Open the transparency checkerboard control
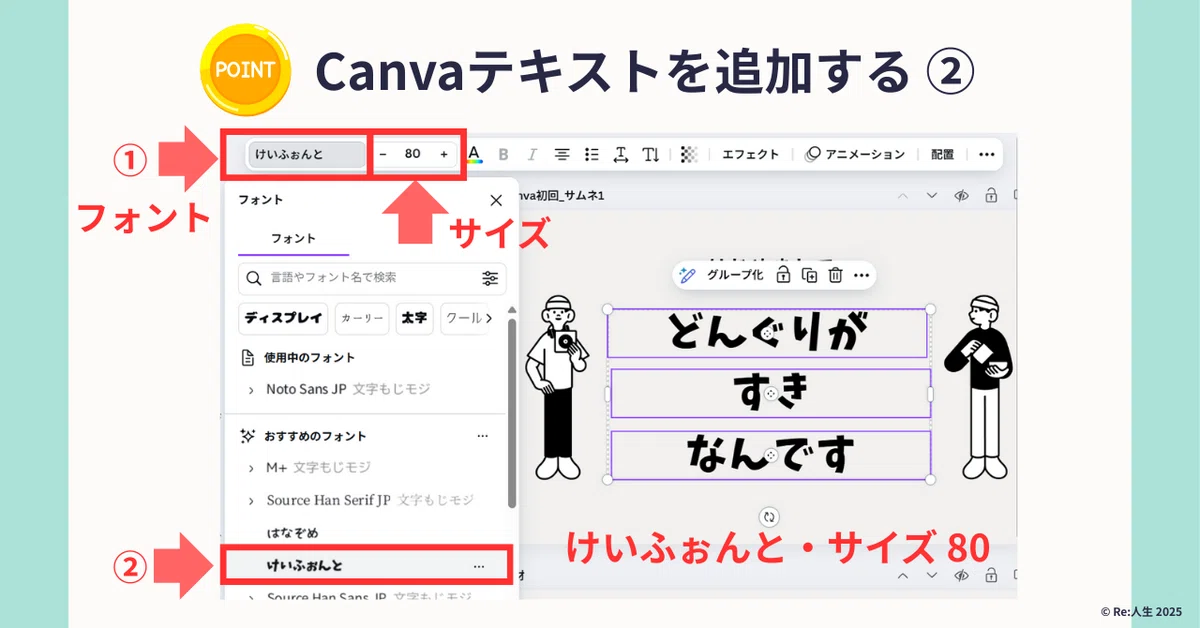Image resolution: width=1200 pixels, height=628 pixels. pyautogui.click(x=689, y=154)
